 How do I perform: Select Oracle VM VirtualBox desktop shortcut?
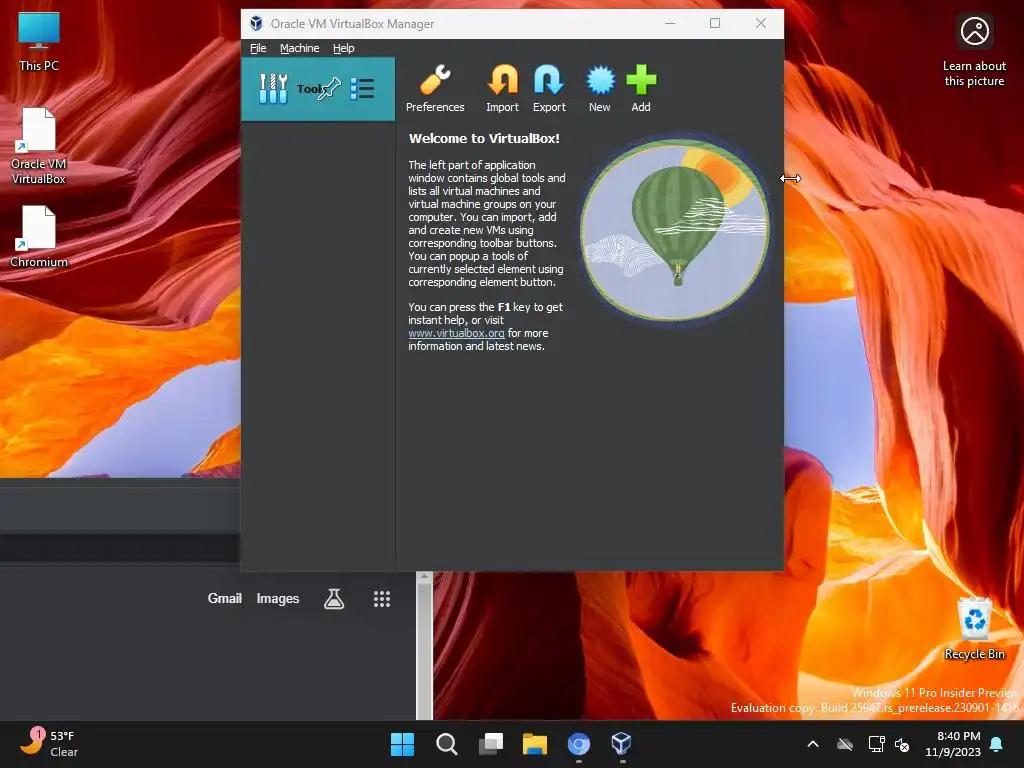[x=39, y=146]
